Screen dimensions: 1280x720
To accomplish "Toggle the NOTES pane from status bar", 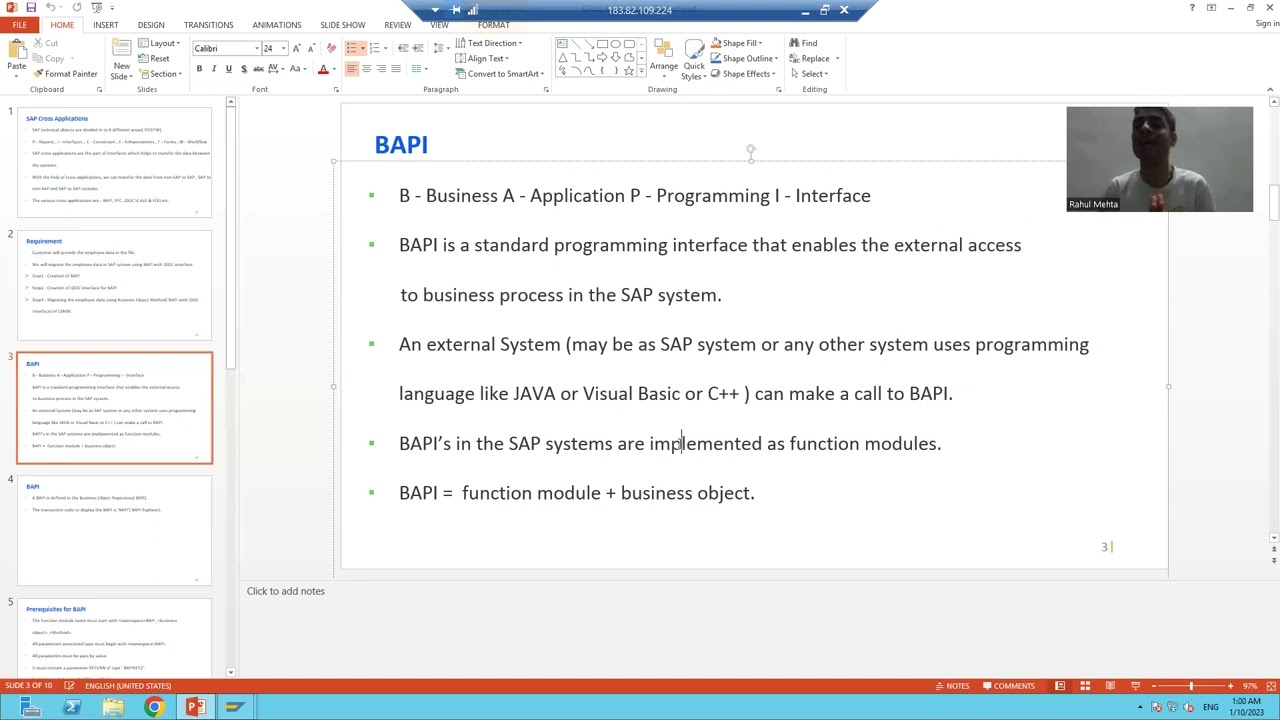I will tap(951, 686).
